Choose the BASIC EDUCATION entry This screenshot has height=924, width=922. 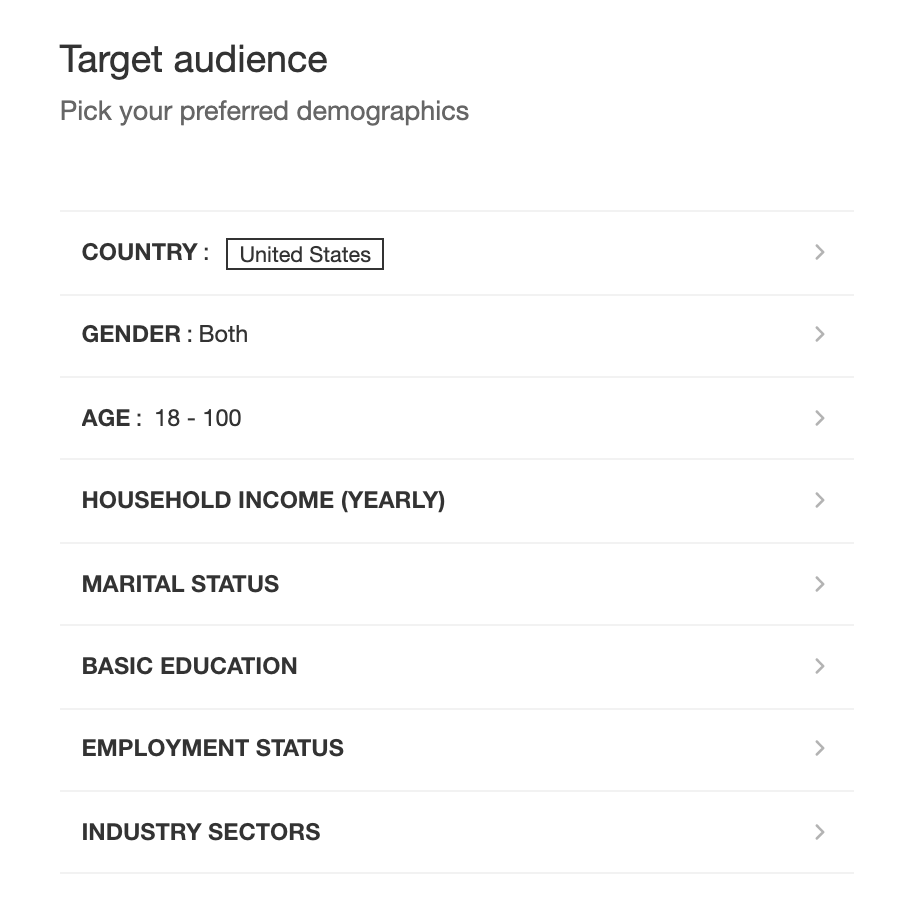tap(189, 666)
